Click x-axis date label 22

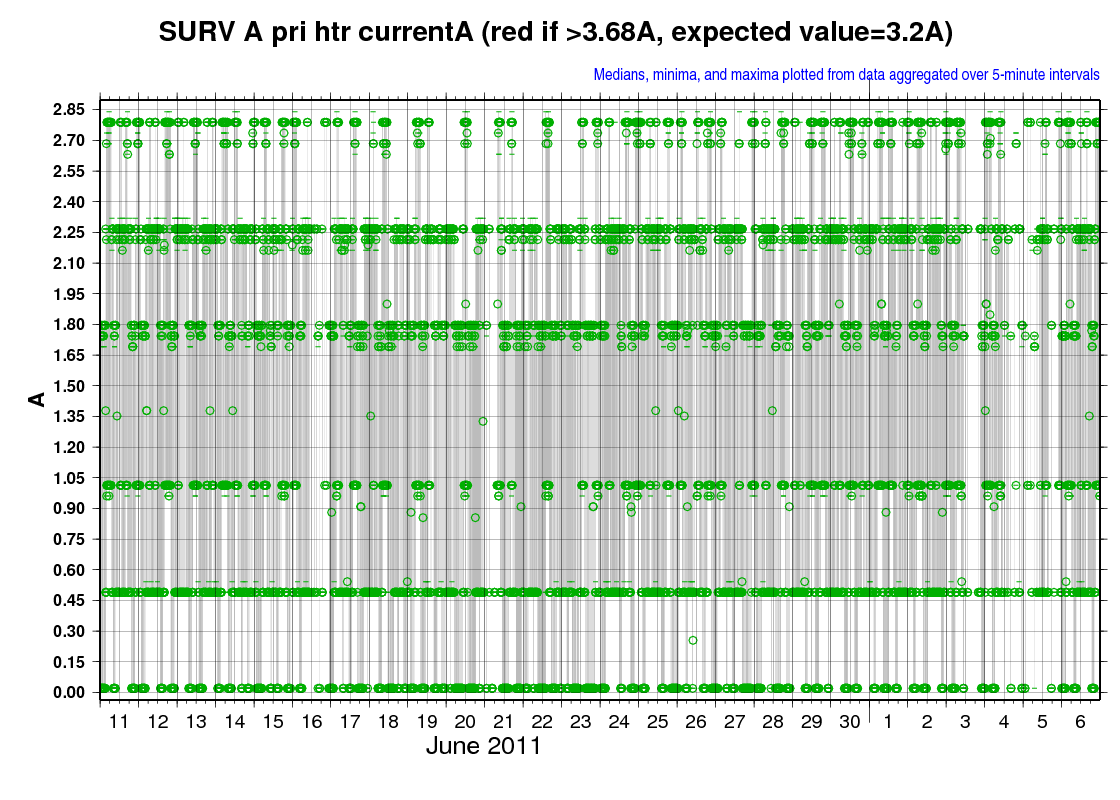pos(542,722)
